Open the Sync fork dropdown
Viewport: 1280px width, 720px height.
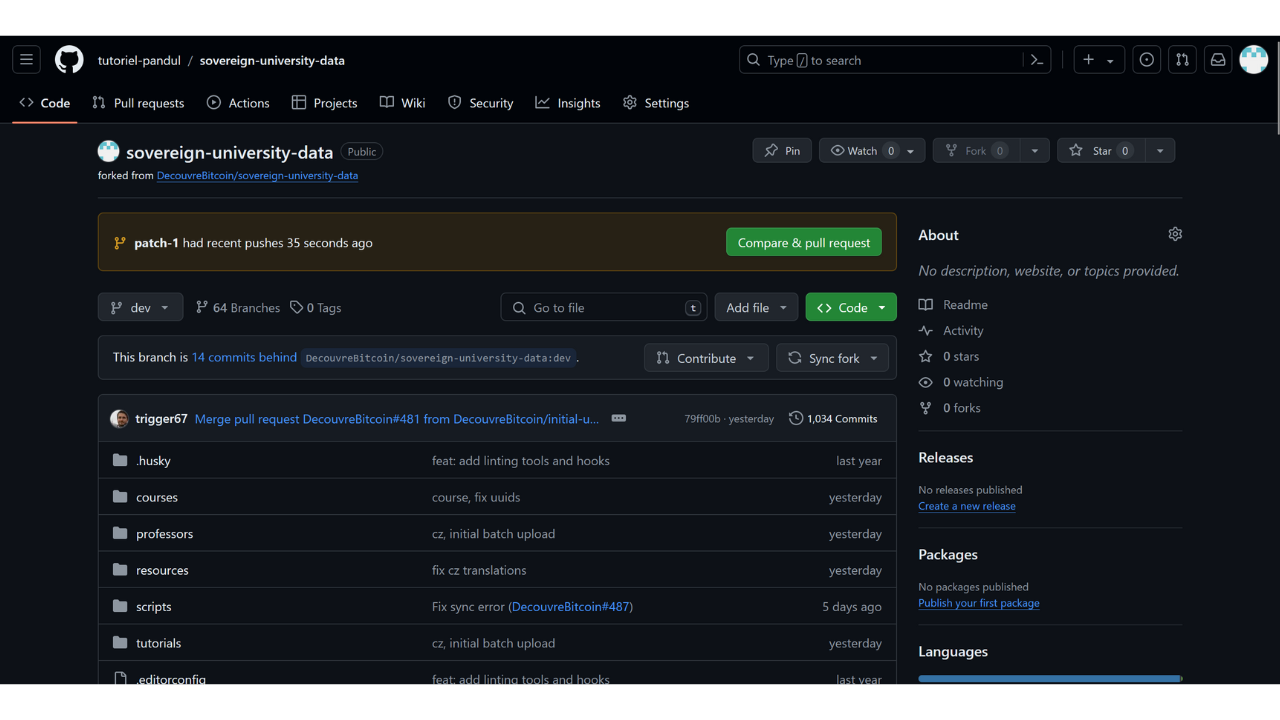[x=832, y=358]
